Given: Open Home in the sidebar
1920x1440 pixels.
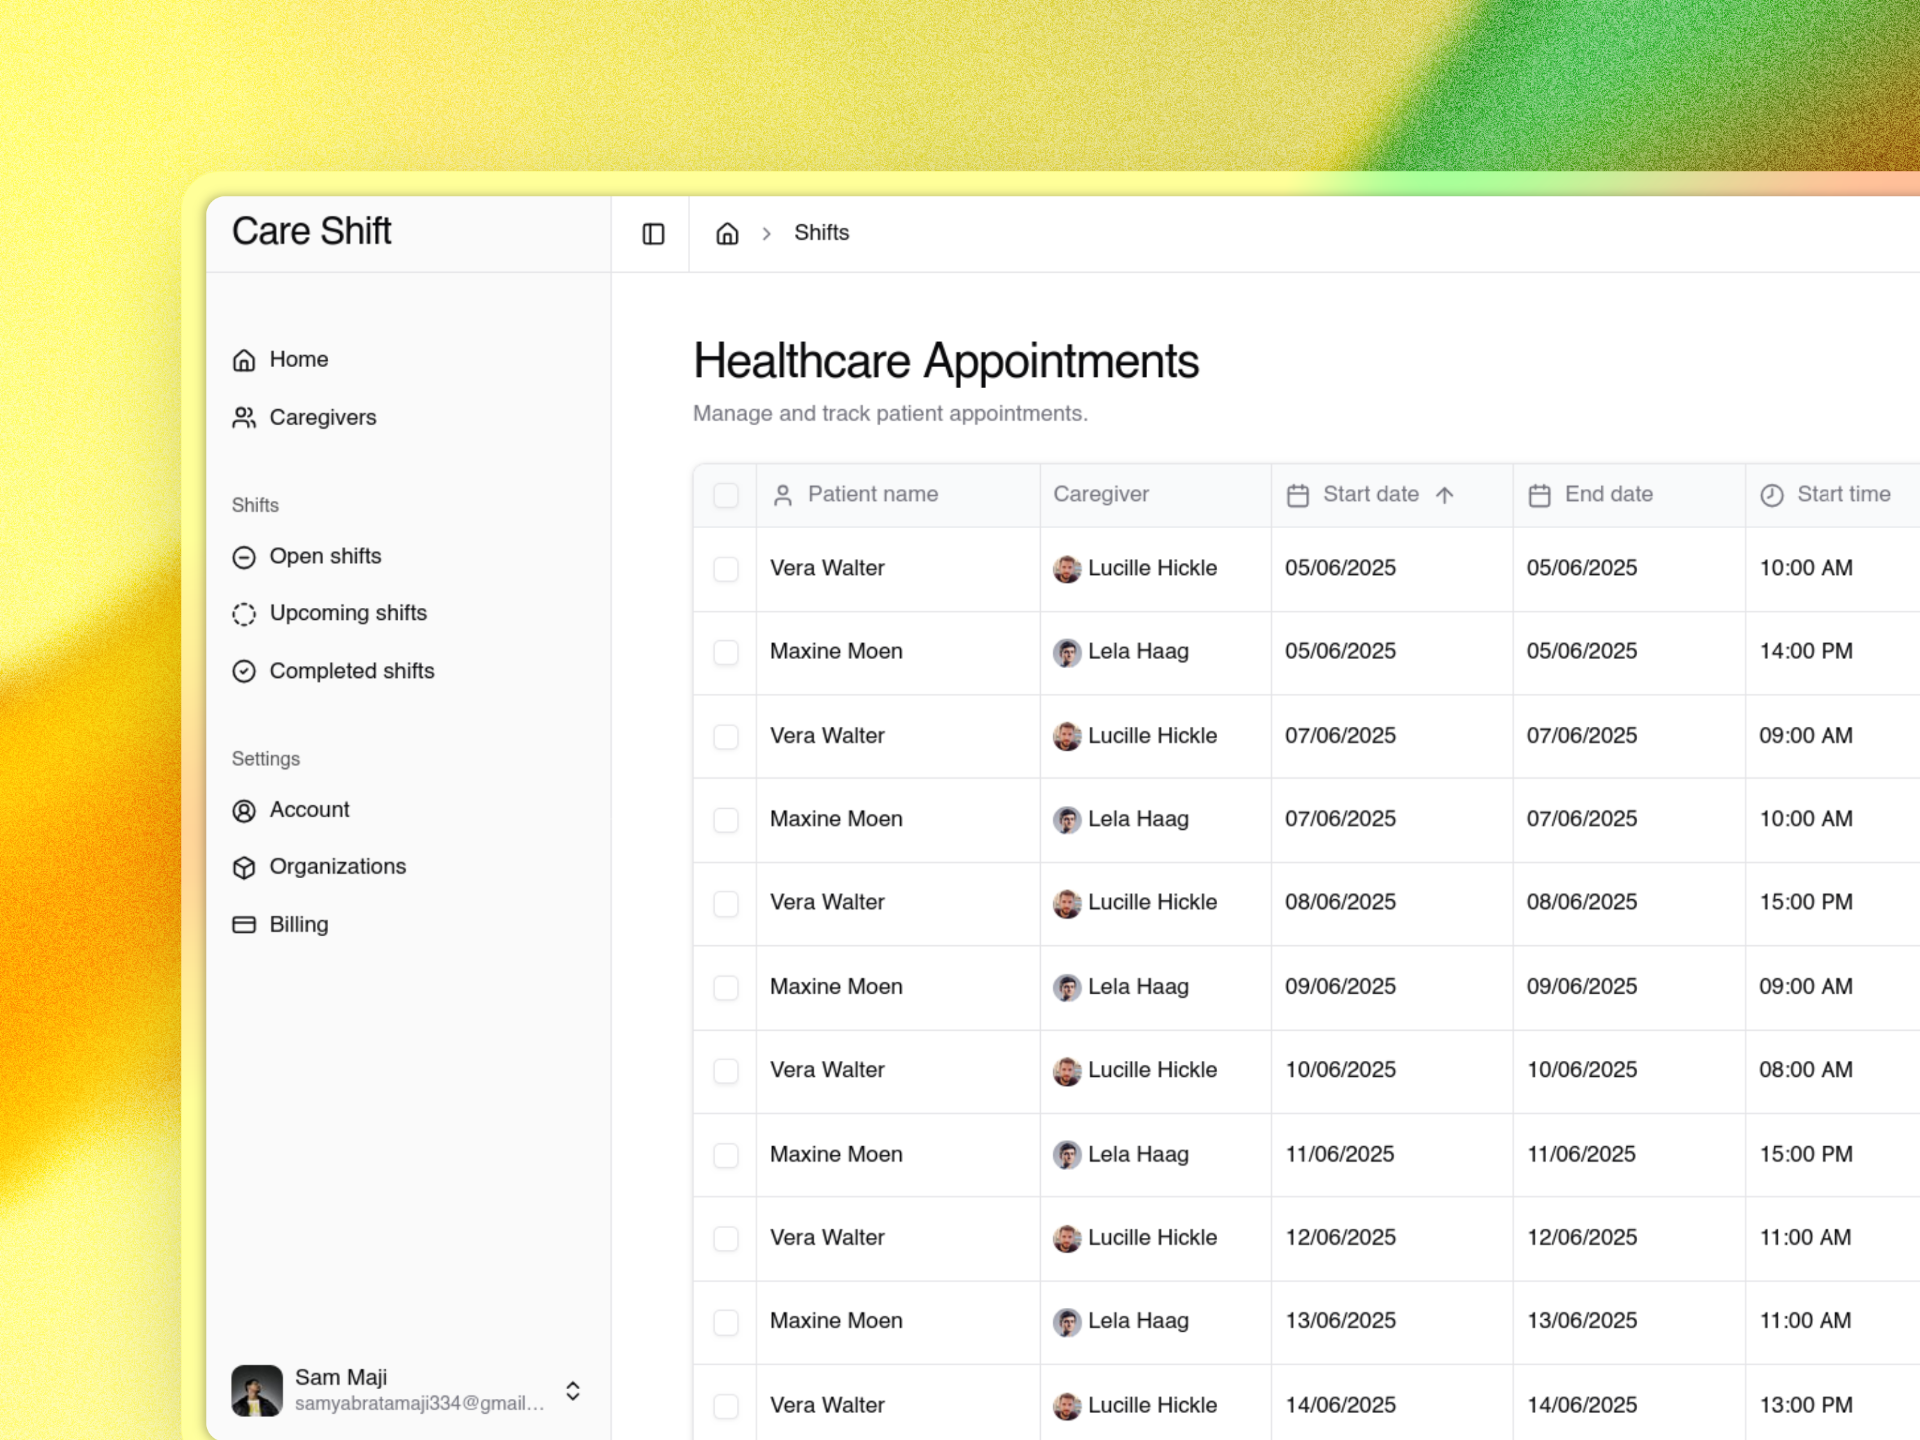Looking at the screenshot, I should tap(298, 359).
